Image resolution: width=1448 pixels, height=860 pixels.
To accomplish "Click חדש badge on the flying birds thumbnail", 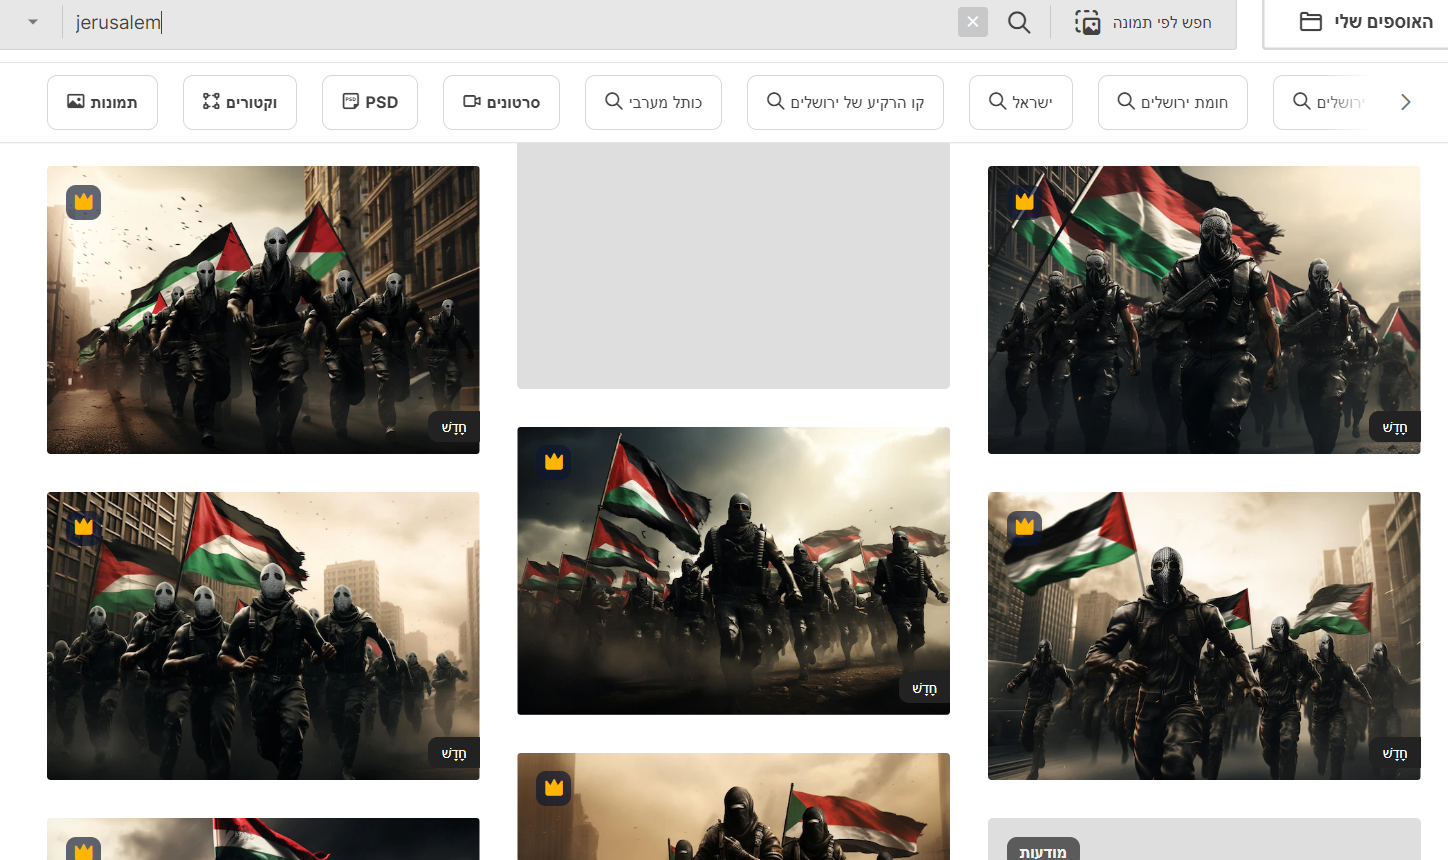I will point(454,427).
